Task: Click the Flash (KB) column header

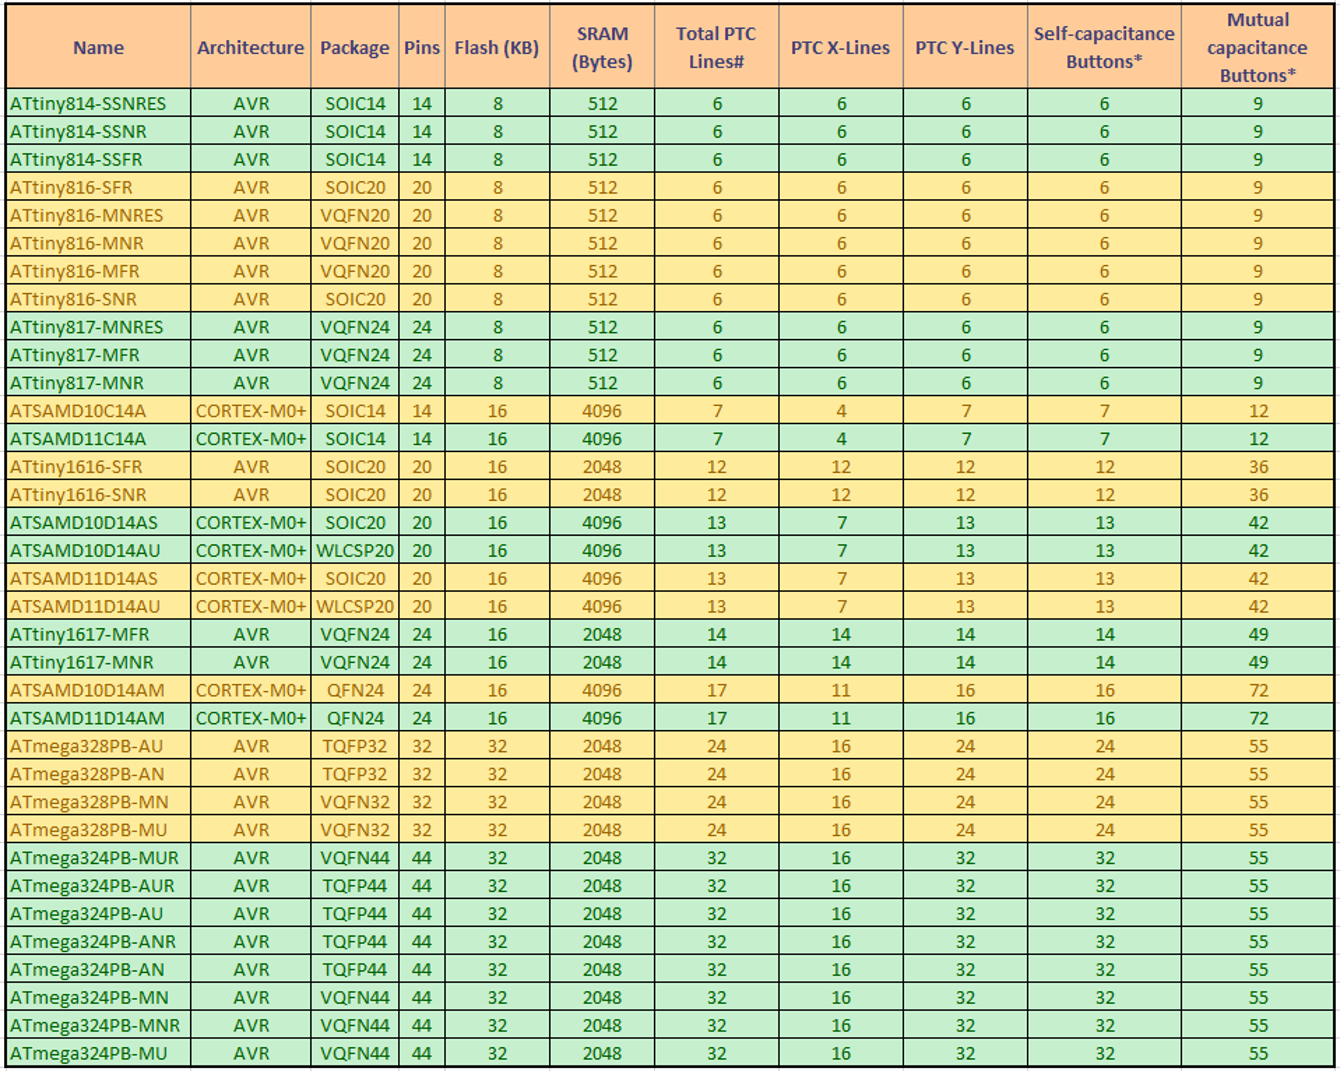Action: pyautogui.click(x=495, y=46)
